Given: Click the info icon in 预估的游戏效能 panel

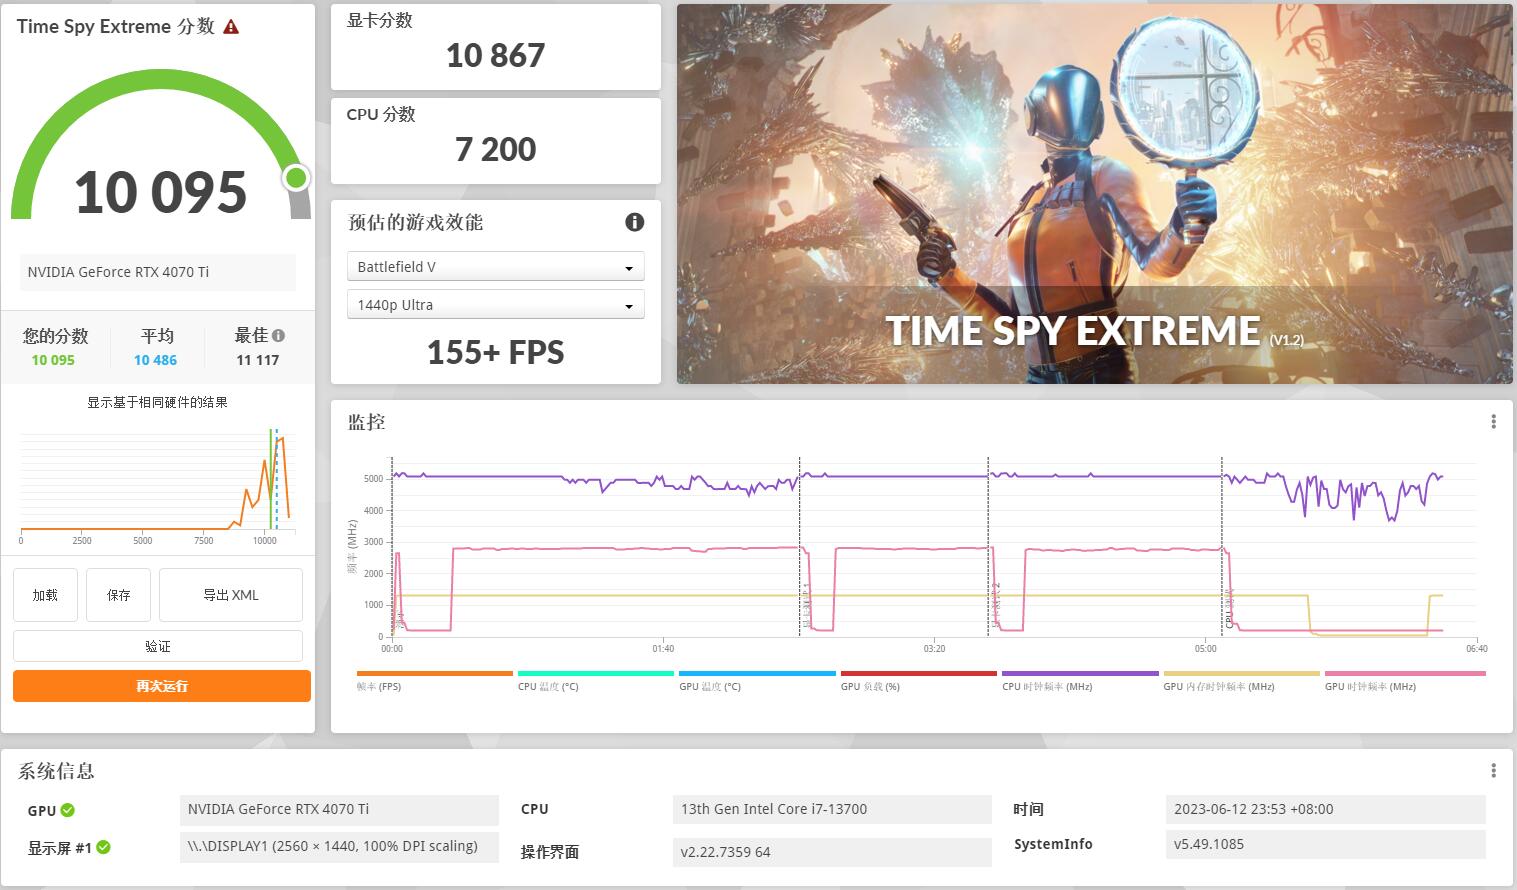Looking at the screenshot, I should [634, 222].
